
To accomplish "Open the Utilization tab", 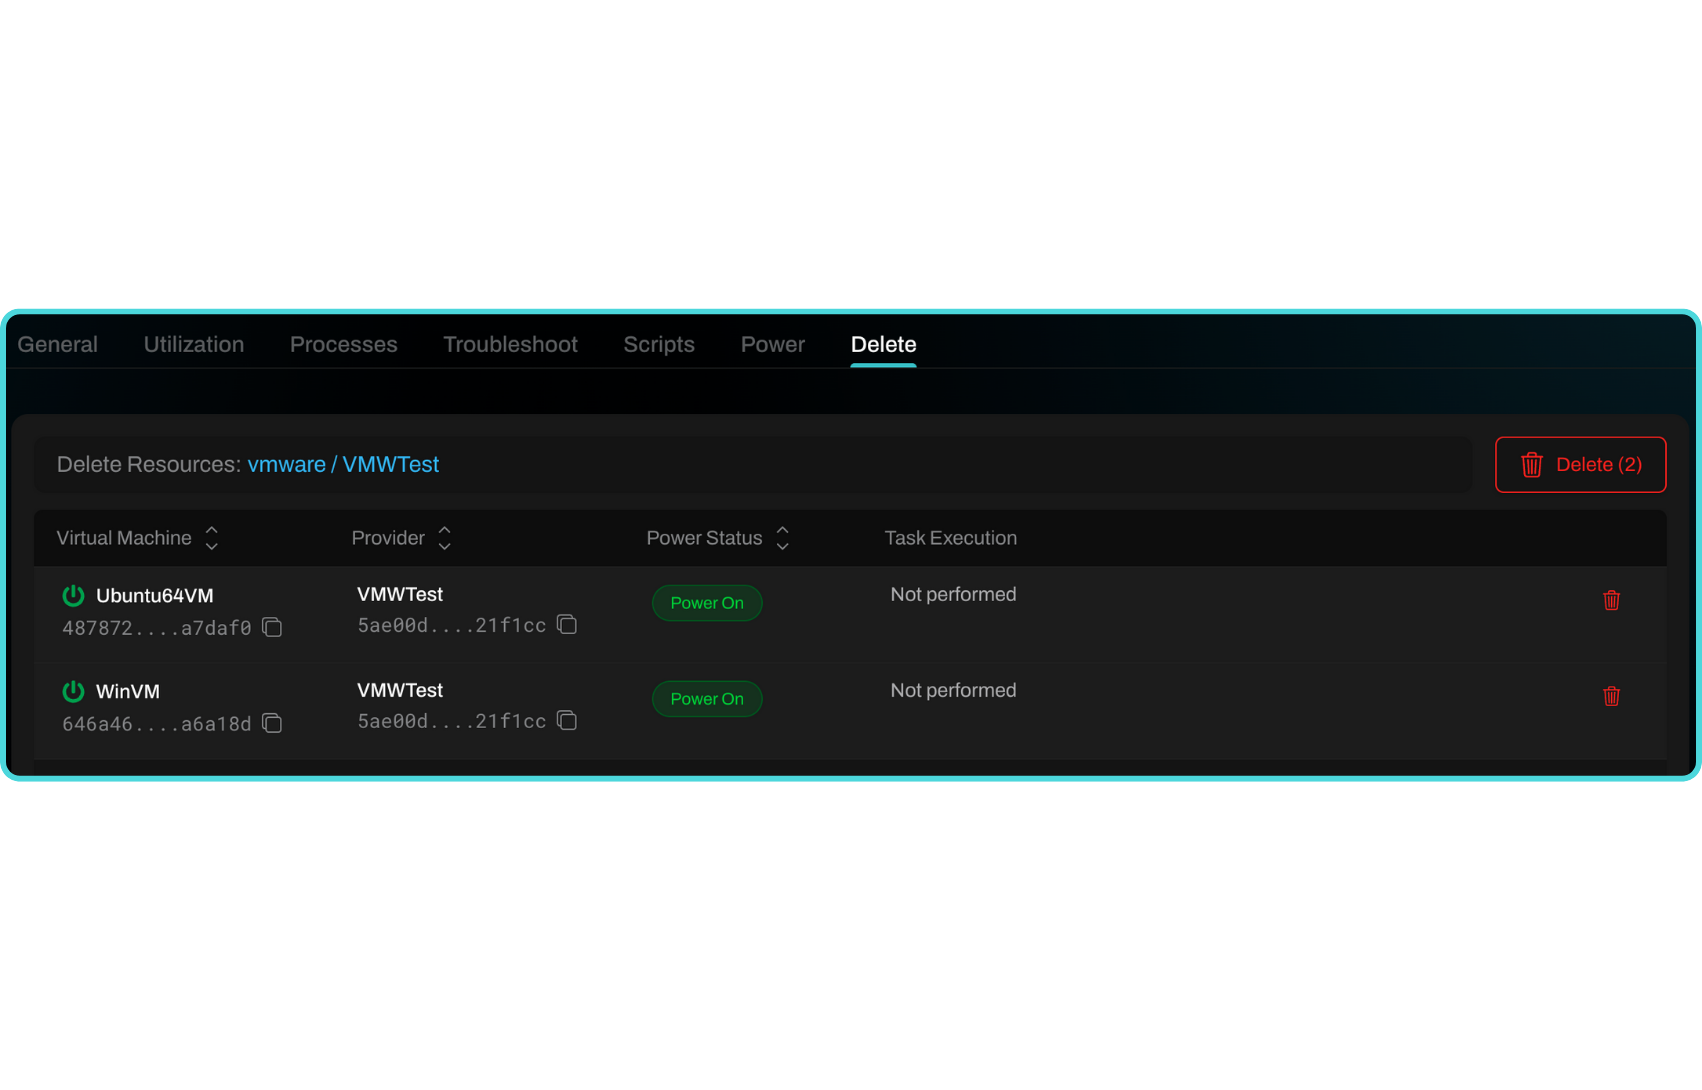I will (x=194, y=344).
